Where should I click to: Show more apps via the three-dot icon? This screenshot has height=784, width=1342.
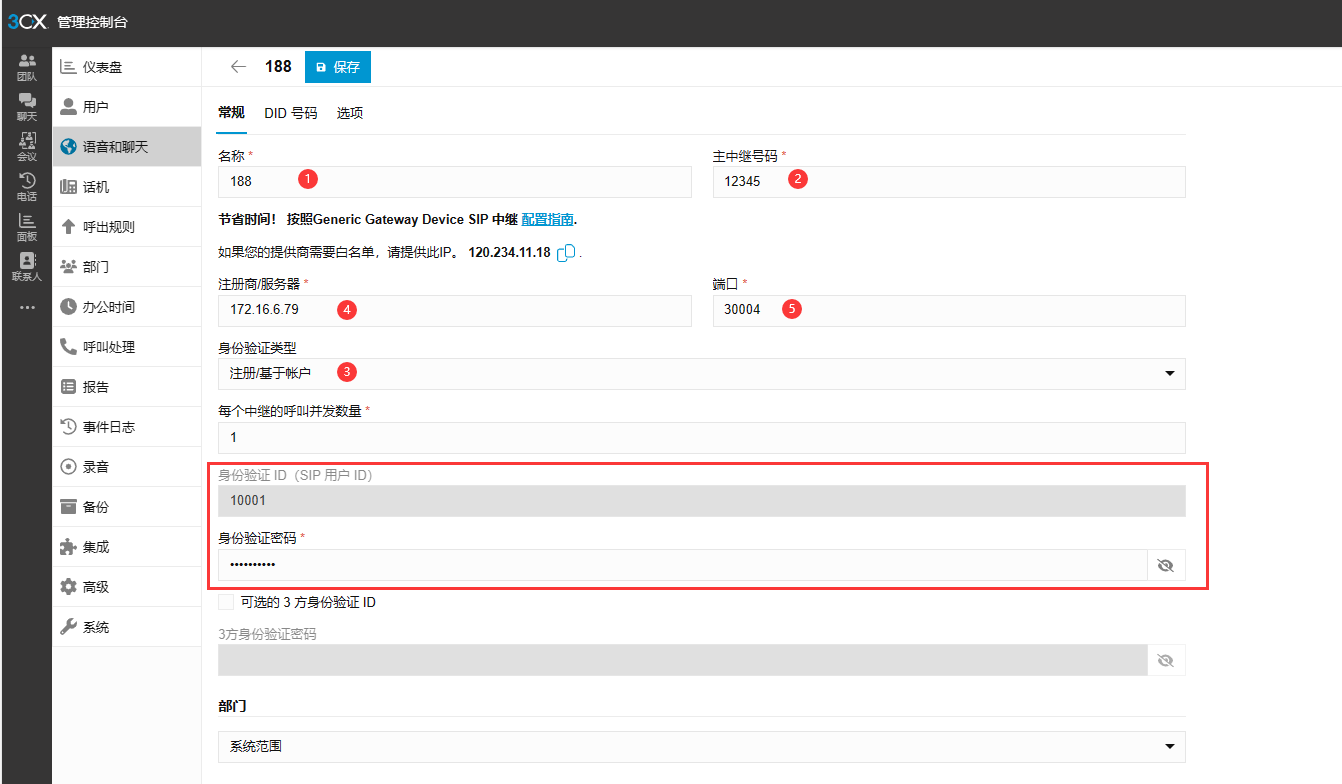pyautogui.click(x=27, y=307)
